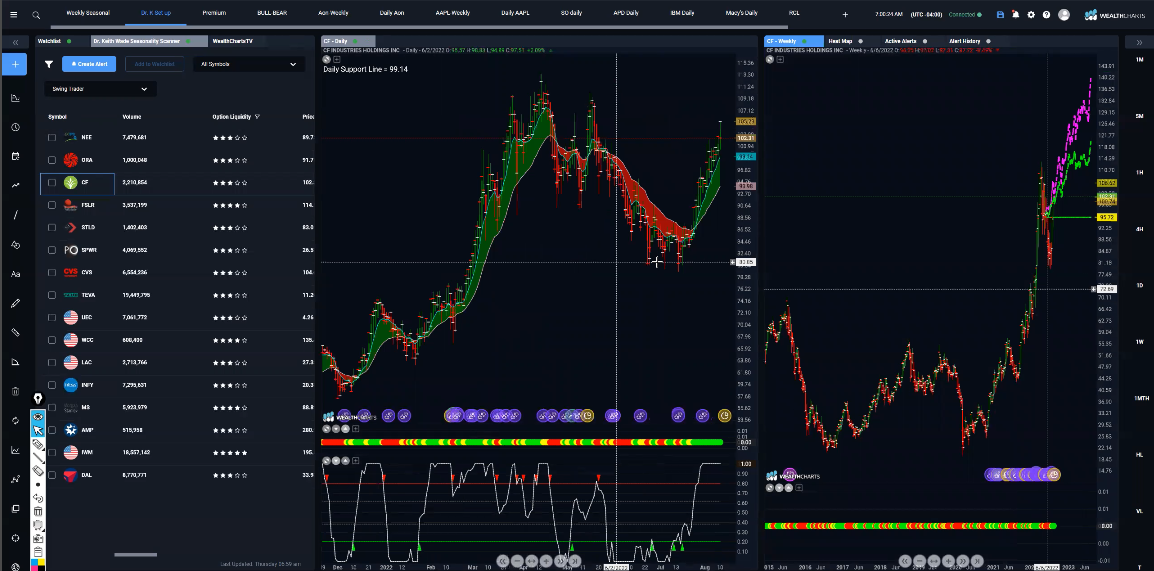The width and height of the screenshot is (1154, 571).
Task: Check the ORA row checkbox
Action: click(52, 160)
